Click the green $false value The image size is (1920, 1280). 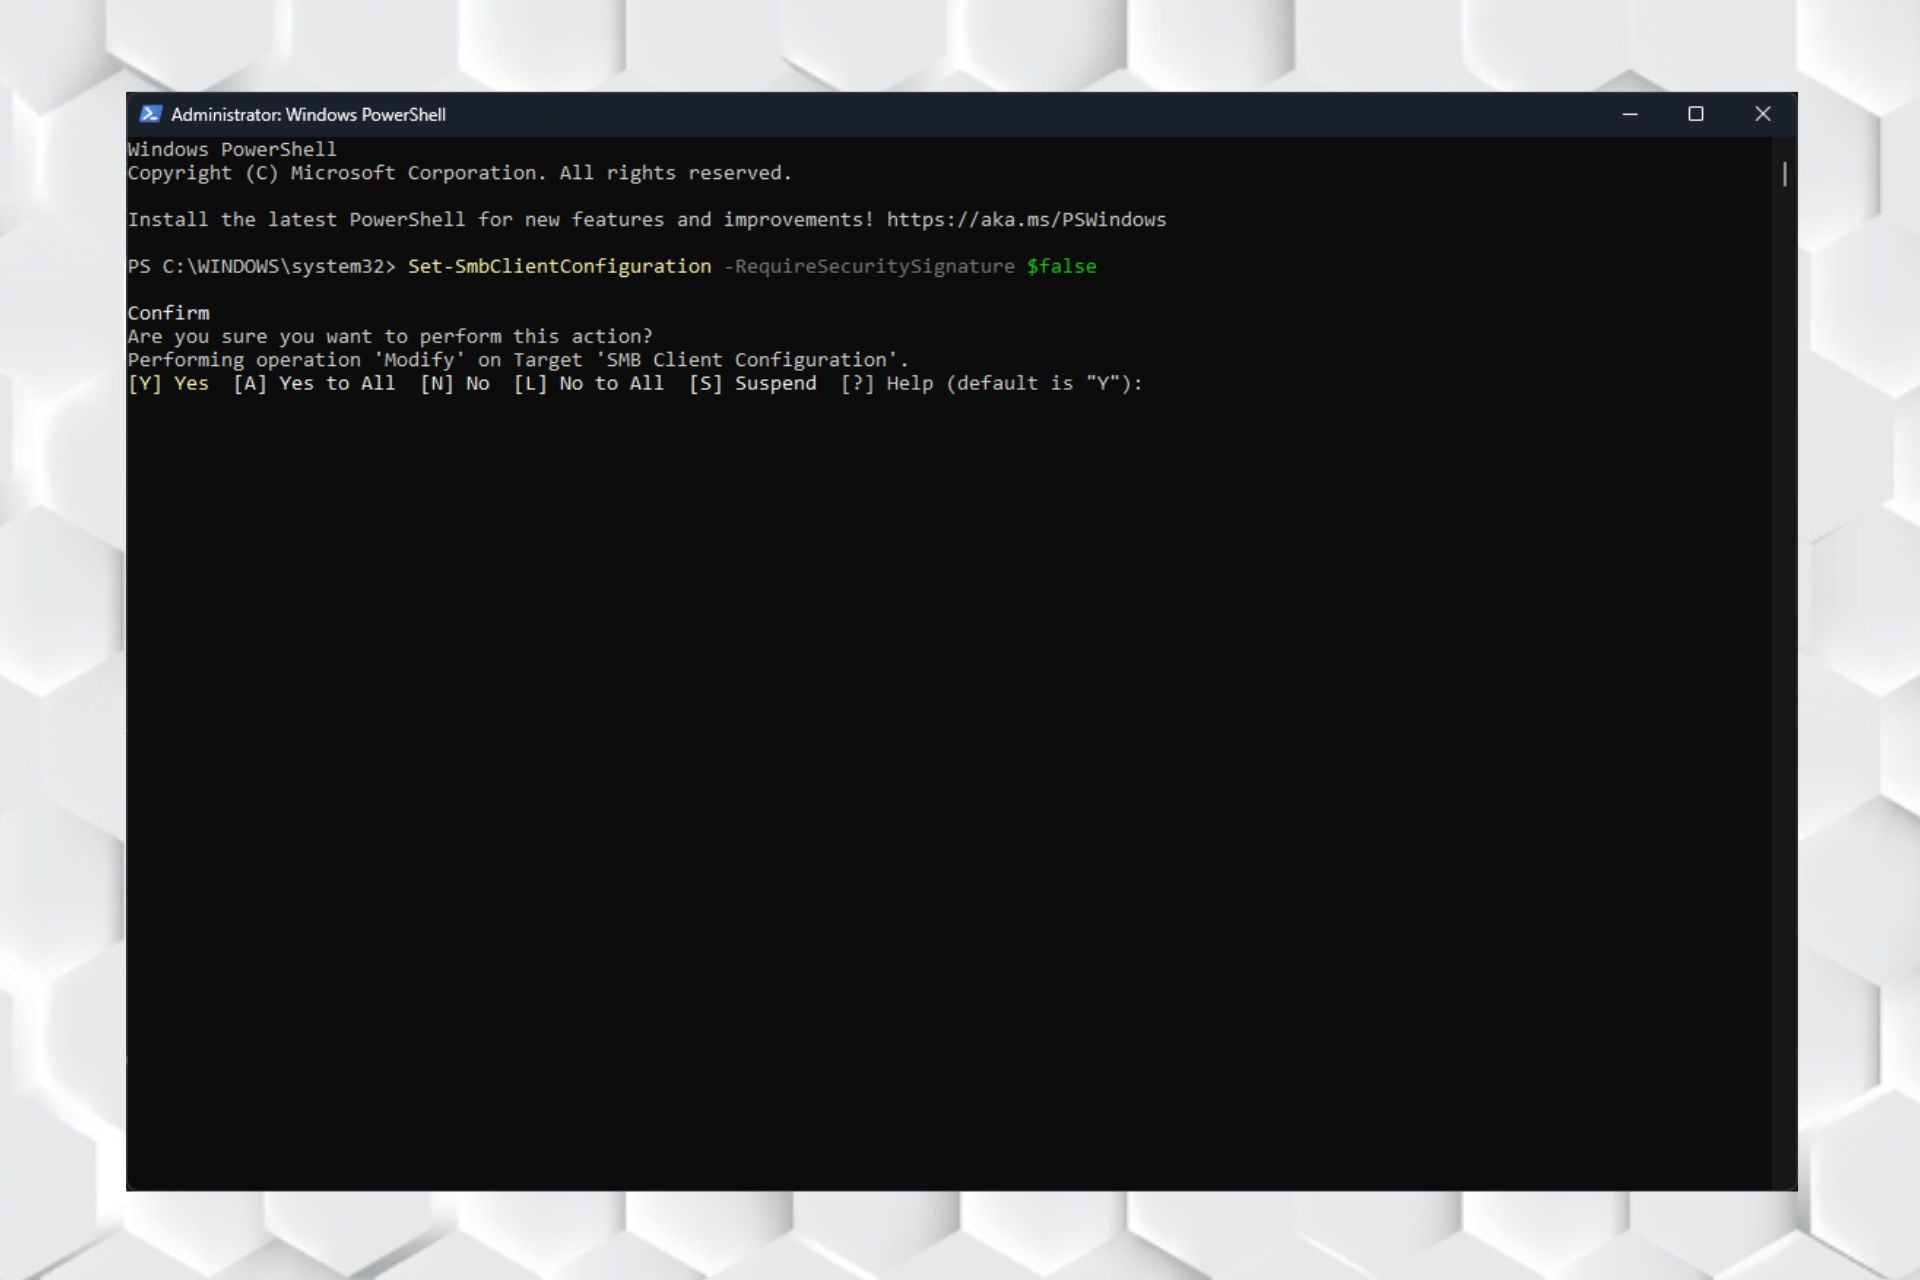click(1061, 267)
